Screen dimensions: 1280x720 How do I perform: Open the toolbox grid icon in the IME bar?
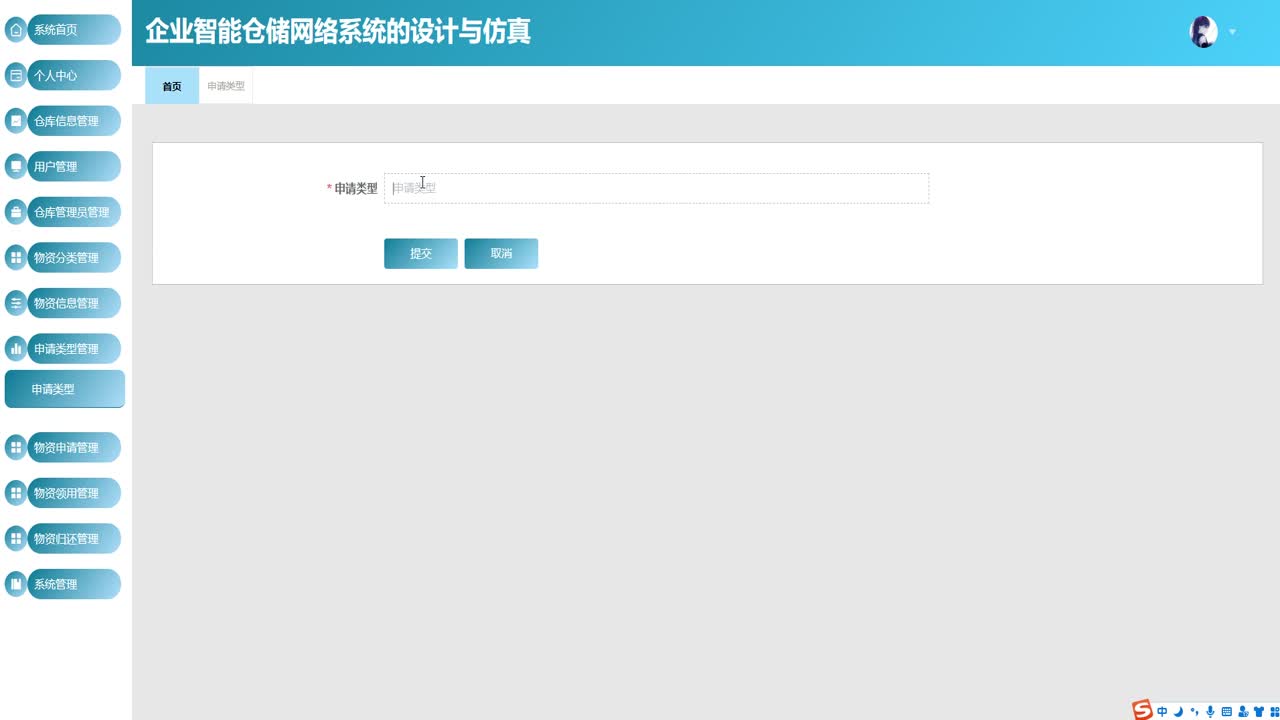coord(1274,712)
